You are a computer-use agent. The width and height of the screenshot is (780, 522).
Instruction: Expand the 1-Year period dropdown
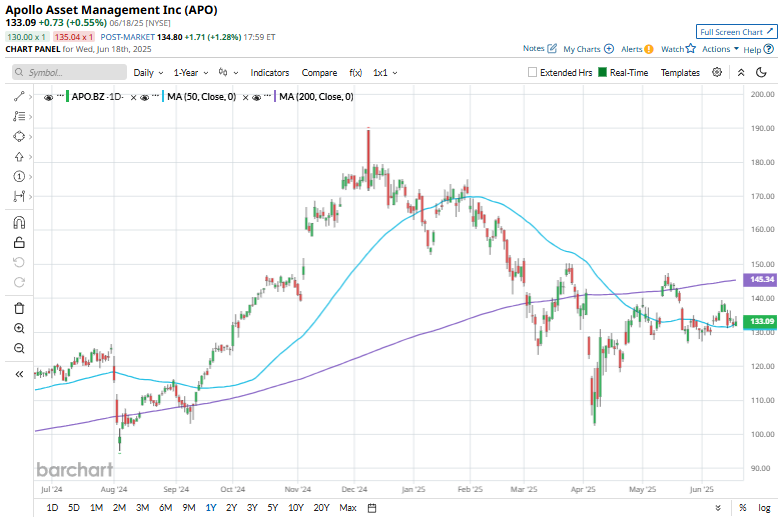(x=190, y=73)
